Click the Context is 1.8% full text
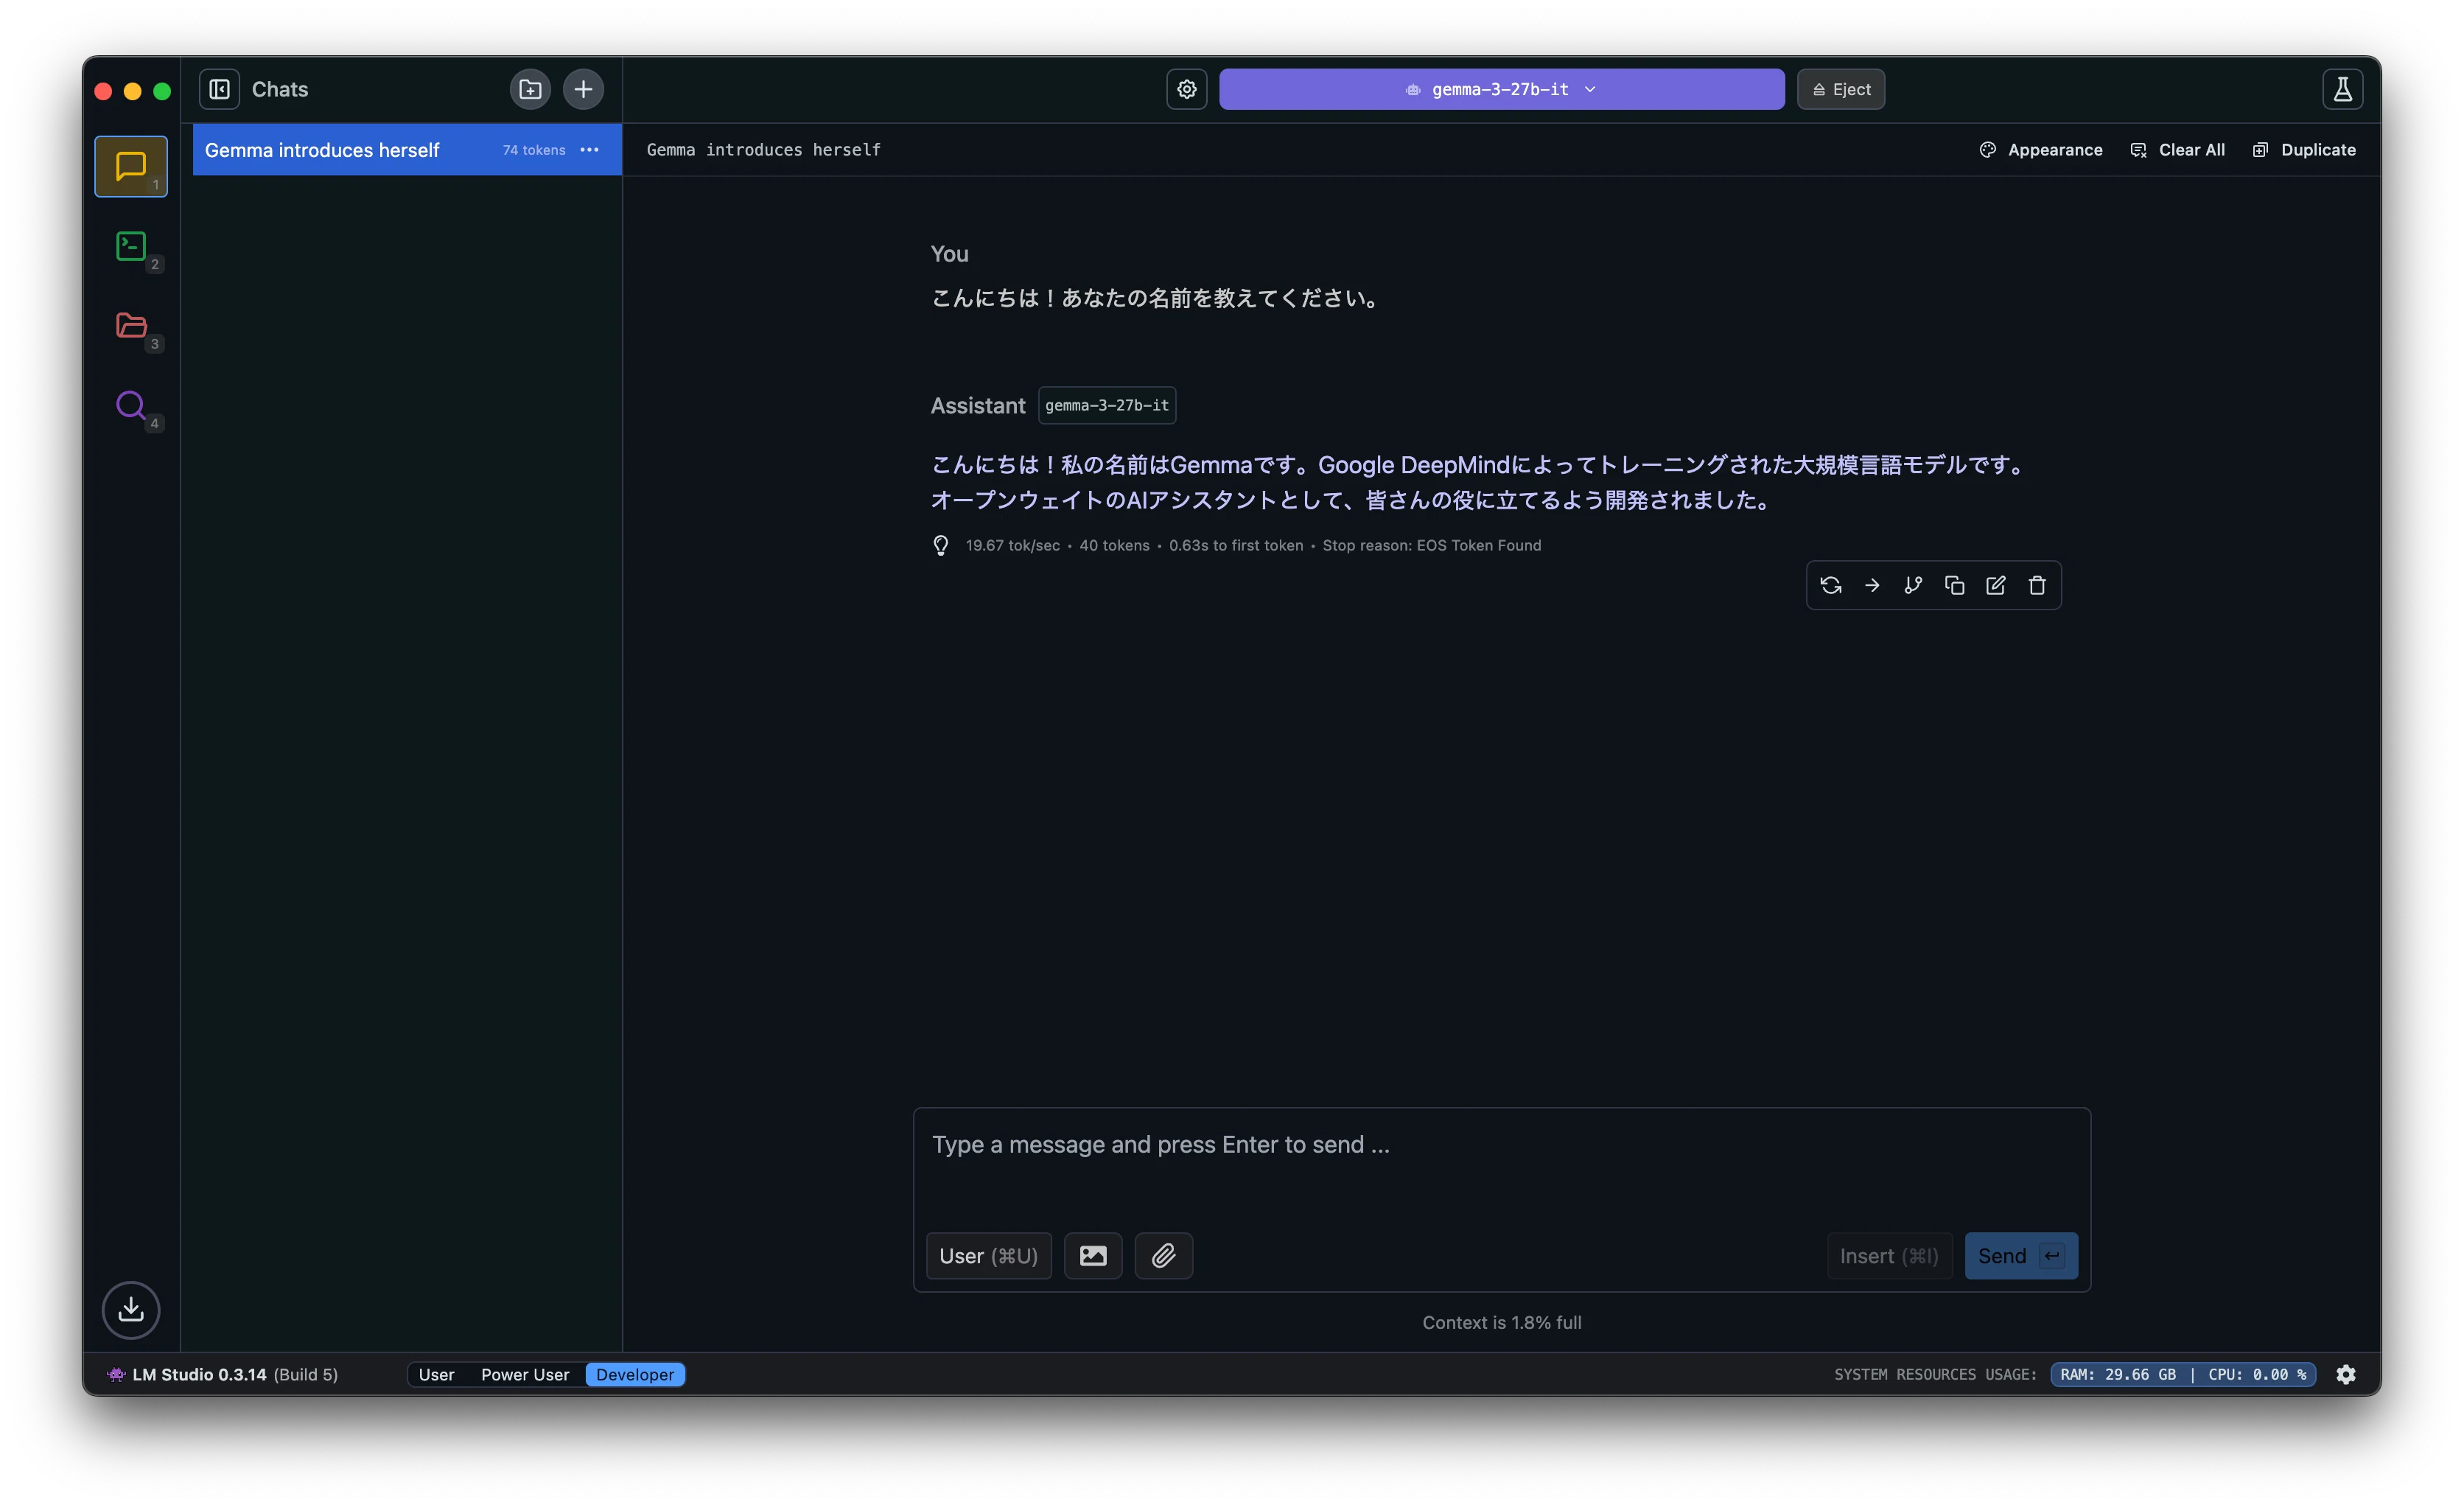Image resolution: width=2464 pixels, height=1505 pixels. coord(1502,1322)
